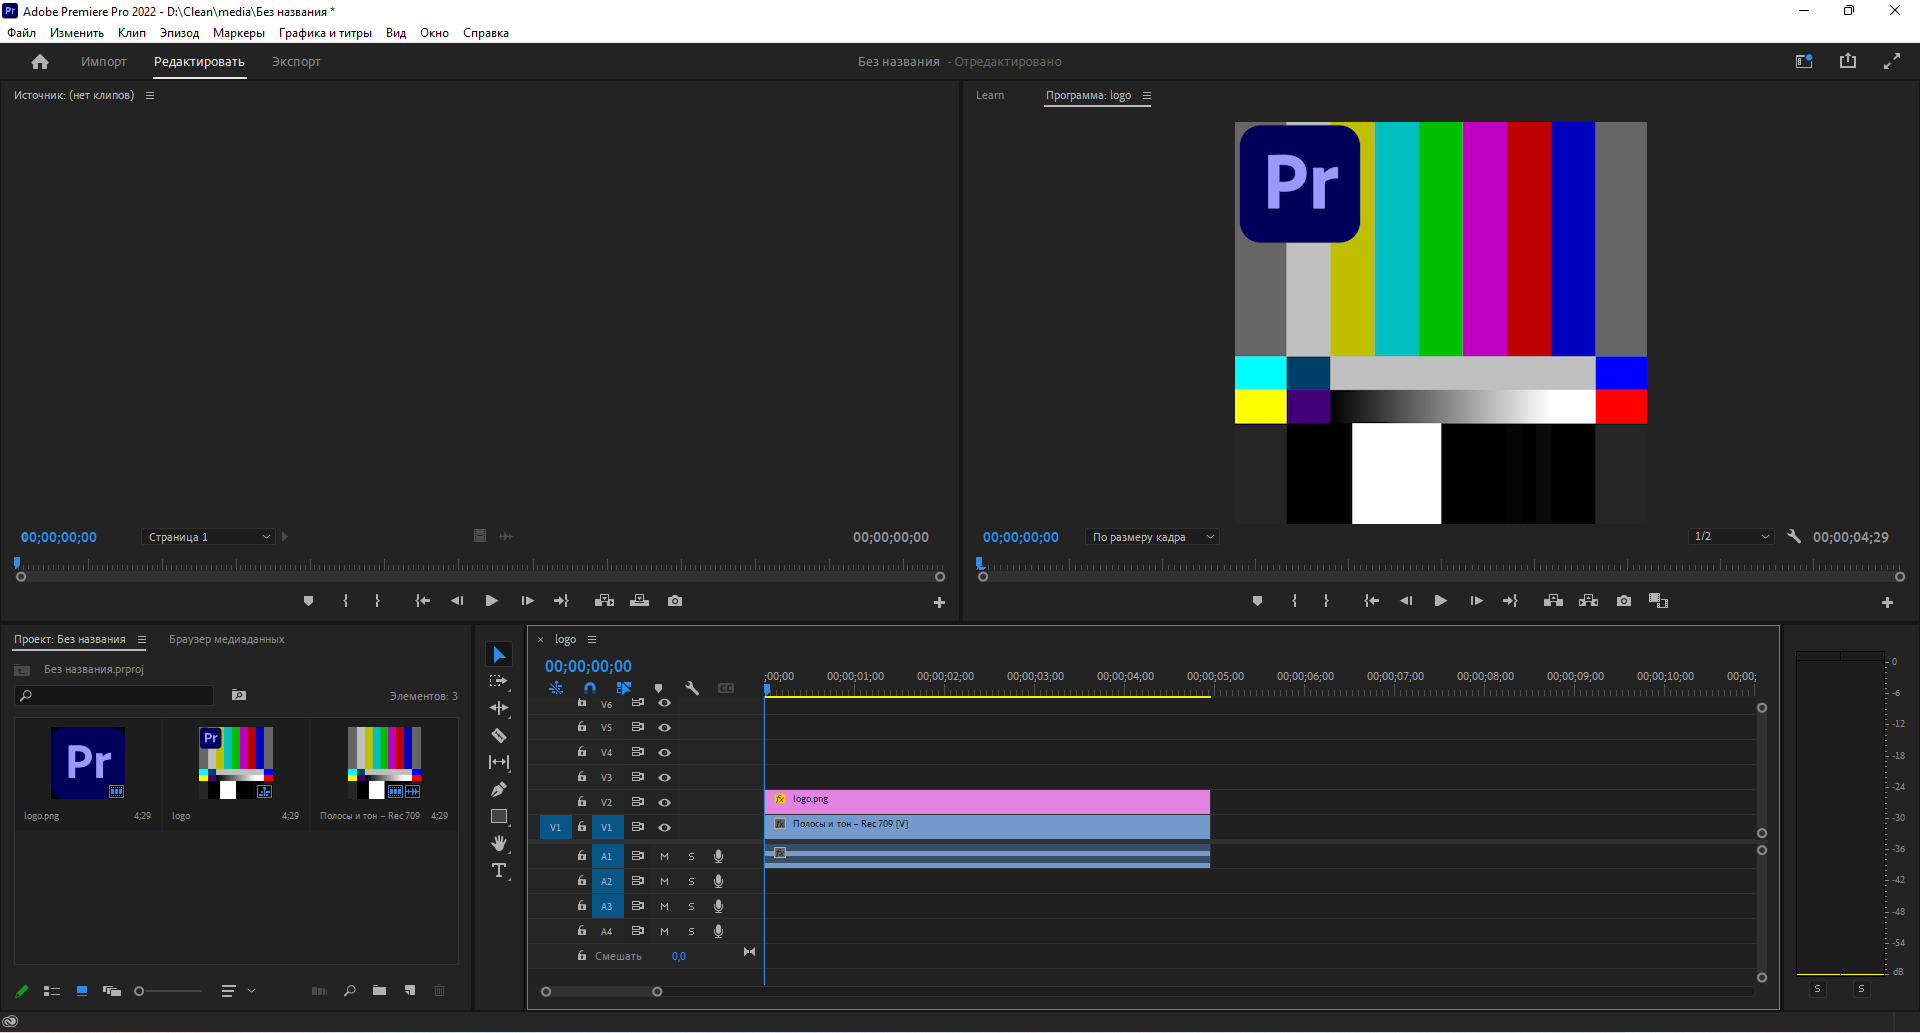The image size is (1920, 1033).
Task: Open playback resolution dropdown 1/2
Action: 1731,537
